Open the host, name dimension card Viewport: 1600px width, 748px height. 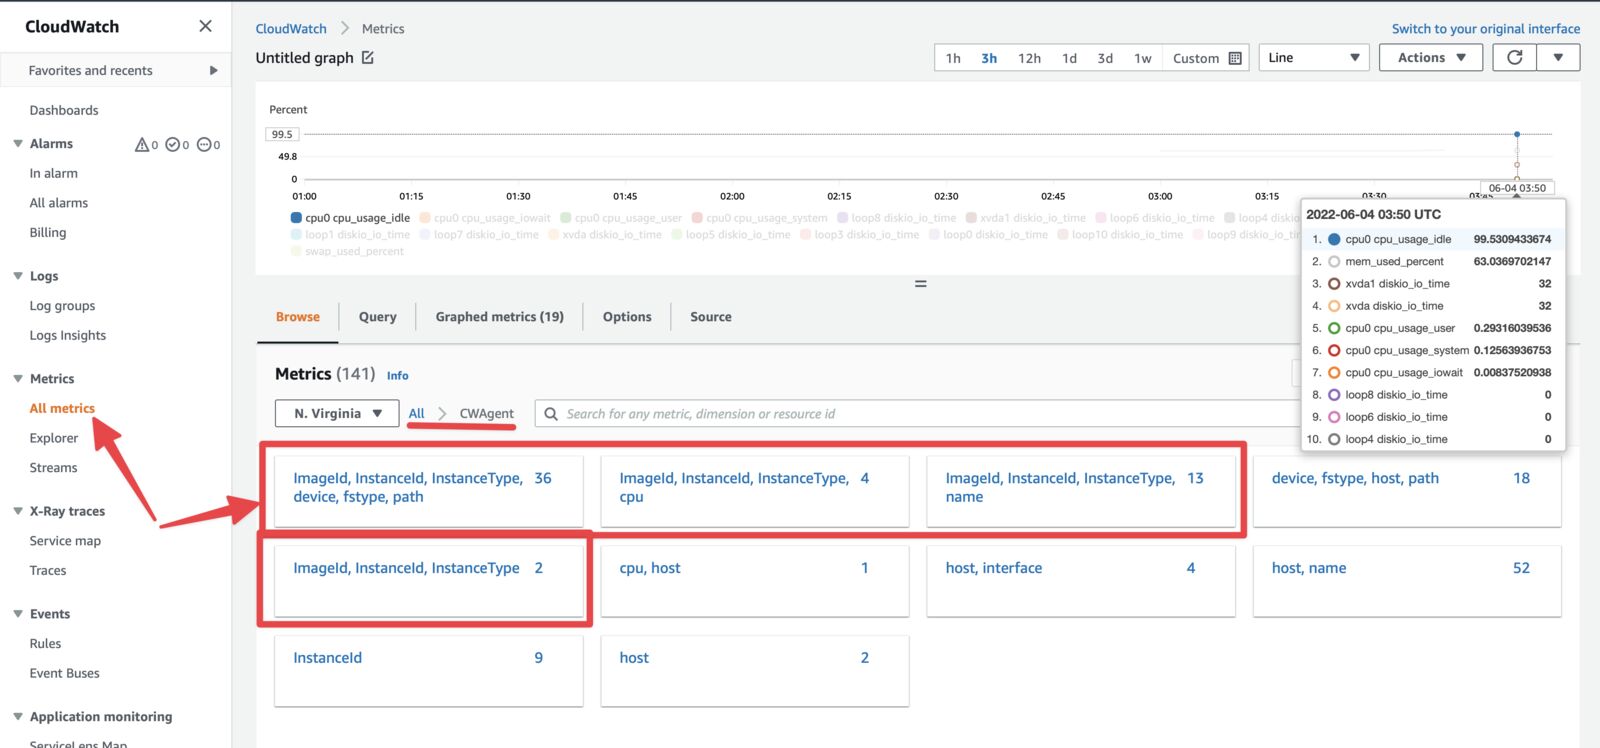tap(1407, 581)
